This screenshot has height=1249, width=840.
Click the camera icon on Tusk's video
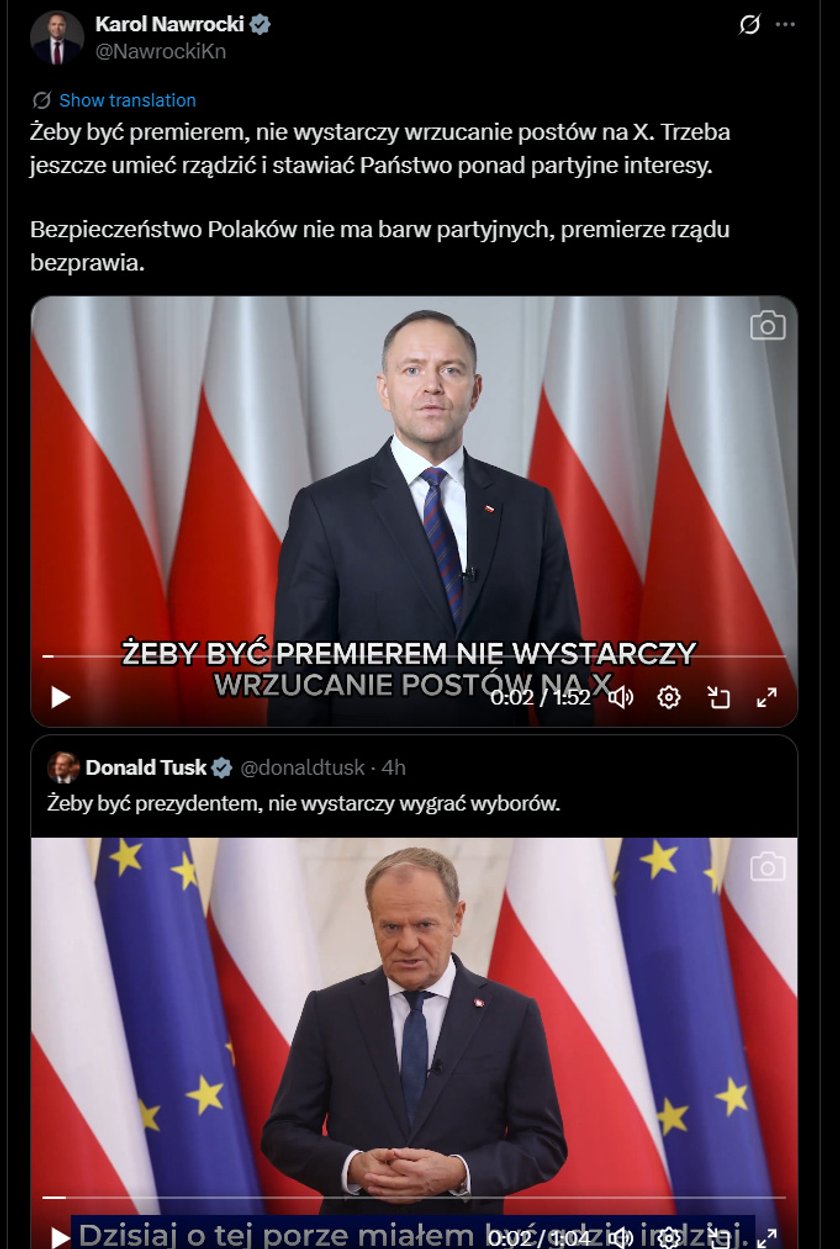768,866
